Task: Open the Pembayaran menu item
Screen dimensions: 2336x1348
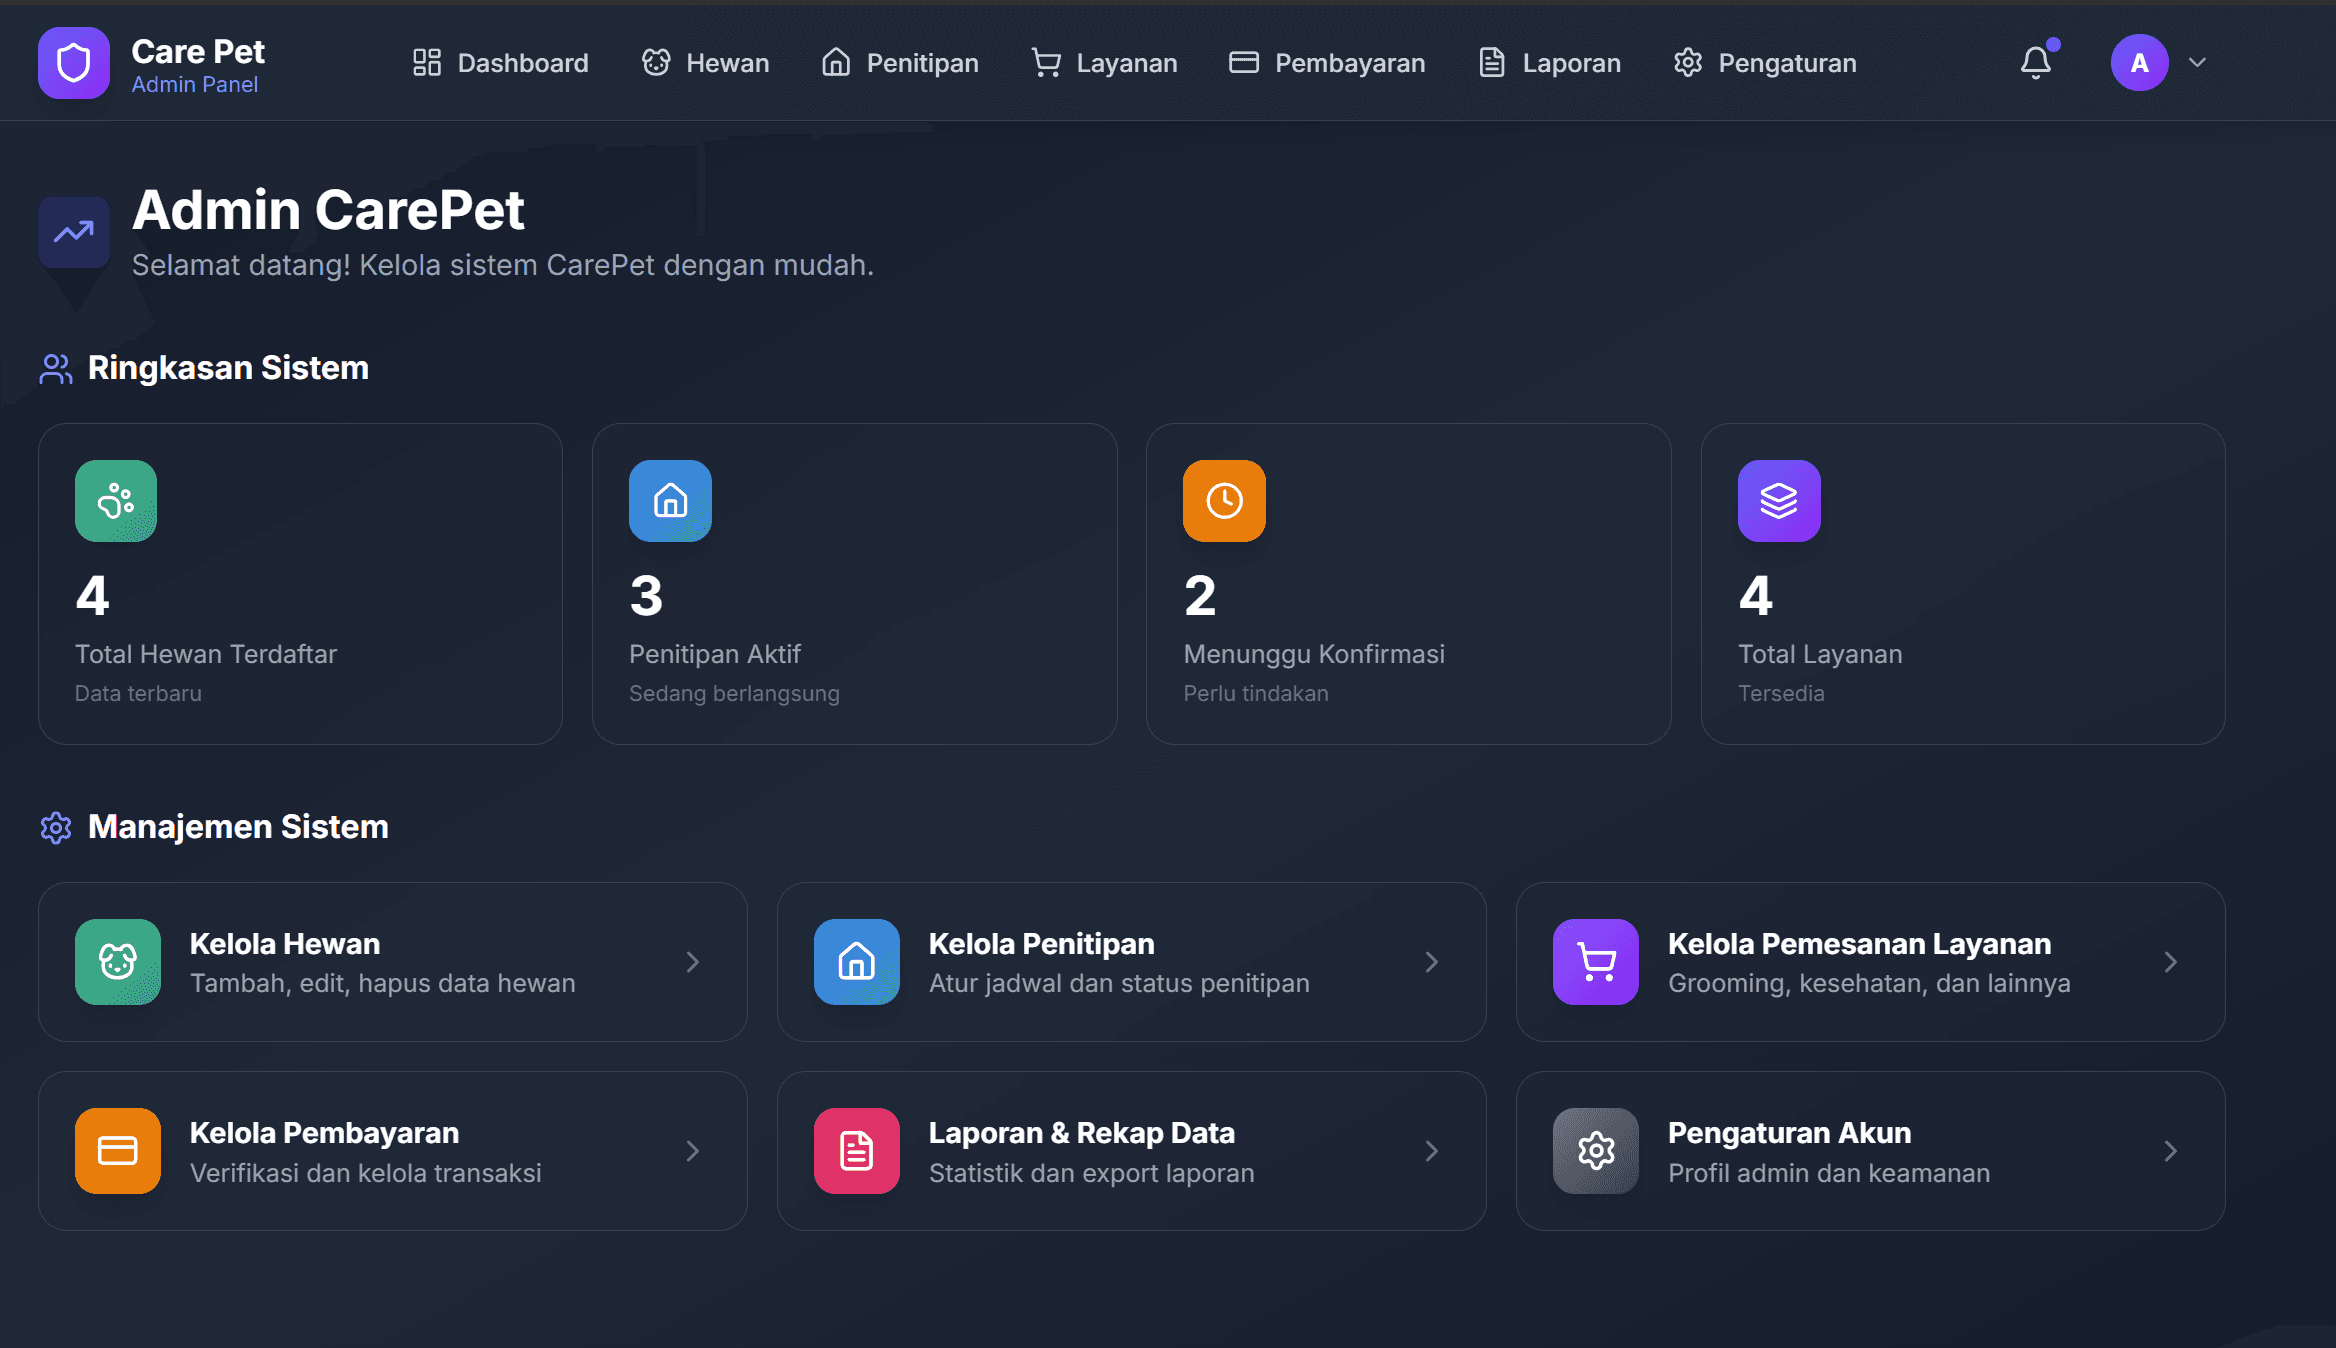Action: coord(1327,63)
